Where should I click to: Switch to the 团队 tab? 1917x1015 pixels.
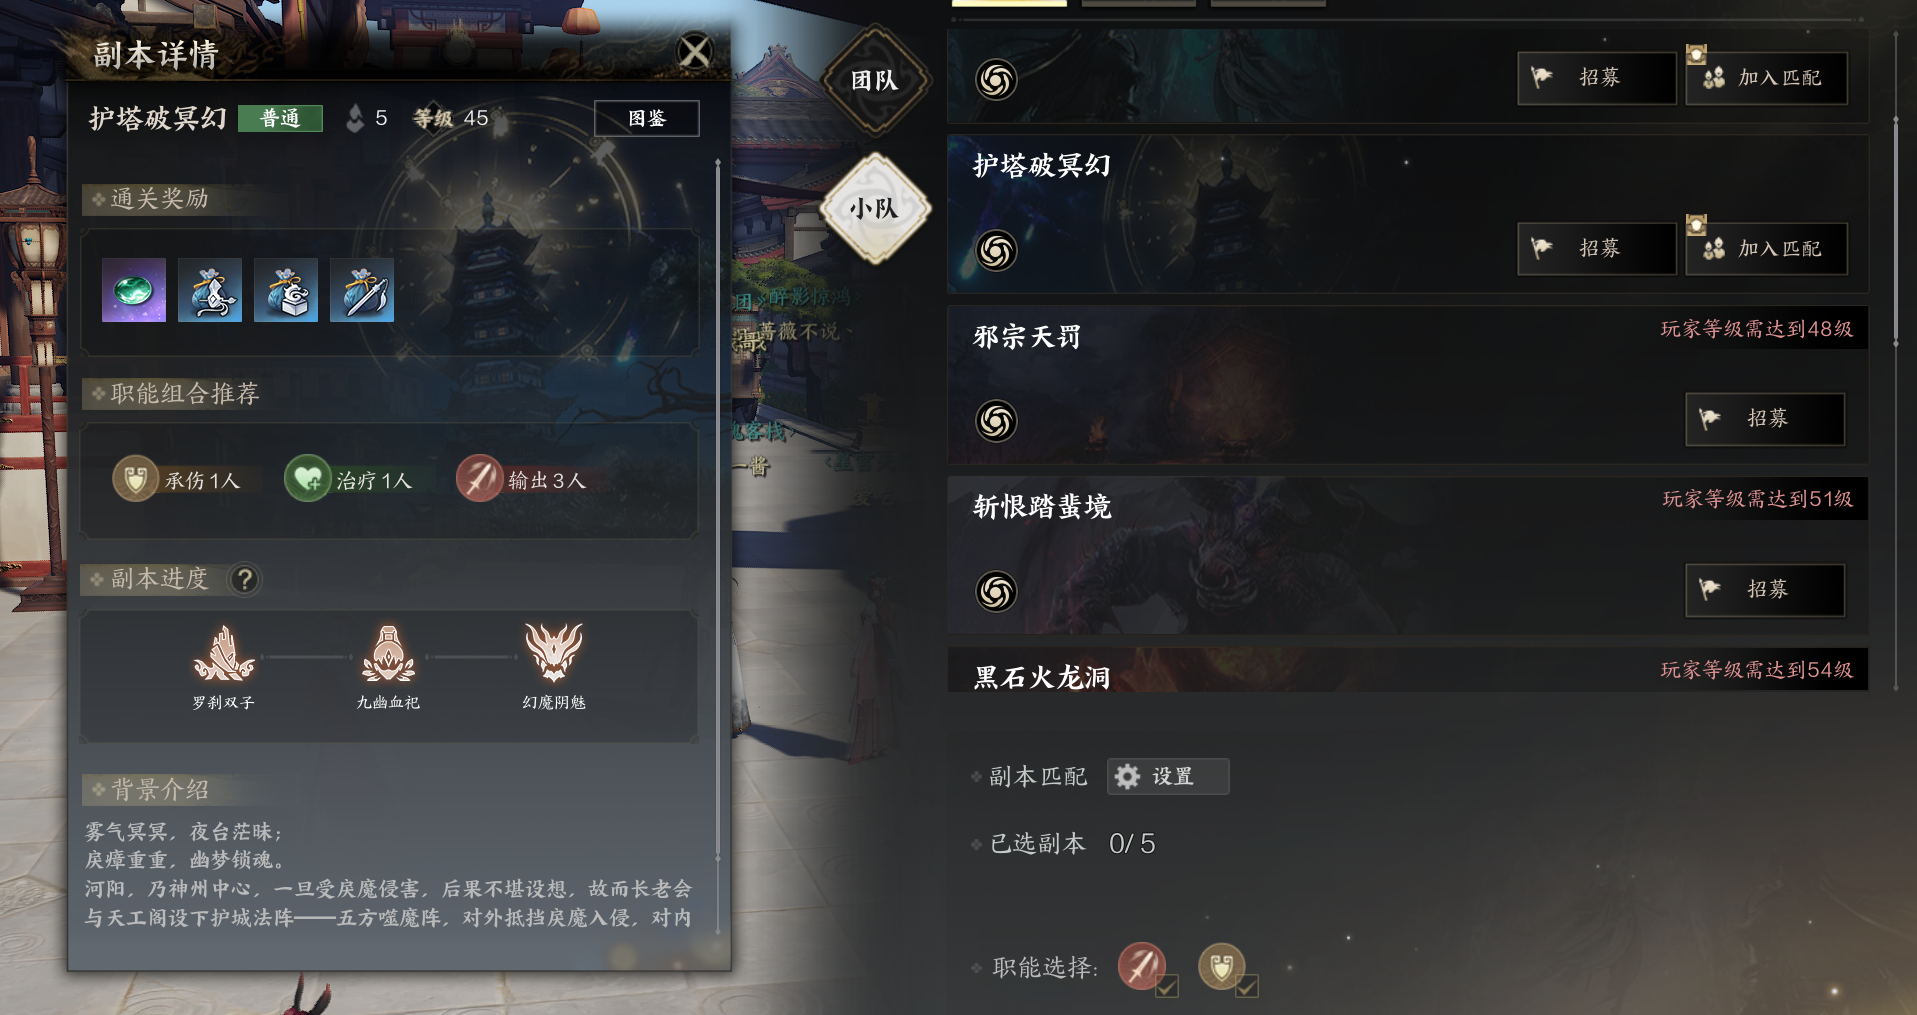[x=875, y=80]
